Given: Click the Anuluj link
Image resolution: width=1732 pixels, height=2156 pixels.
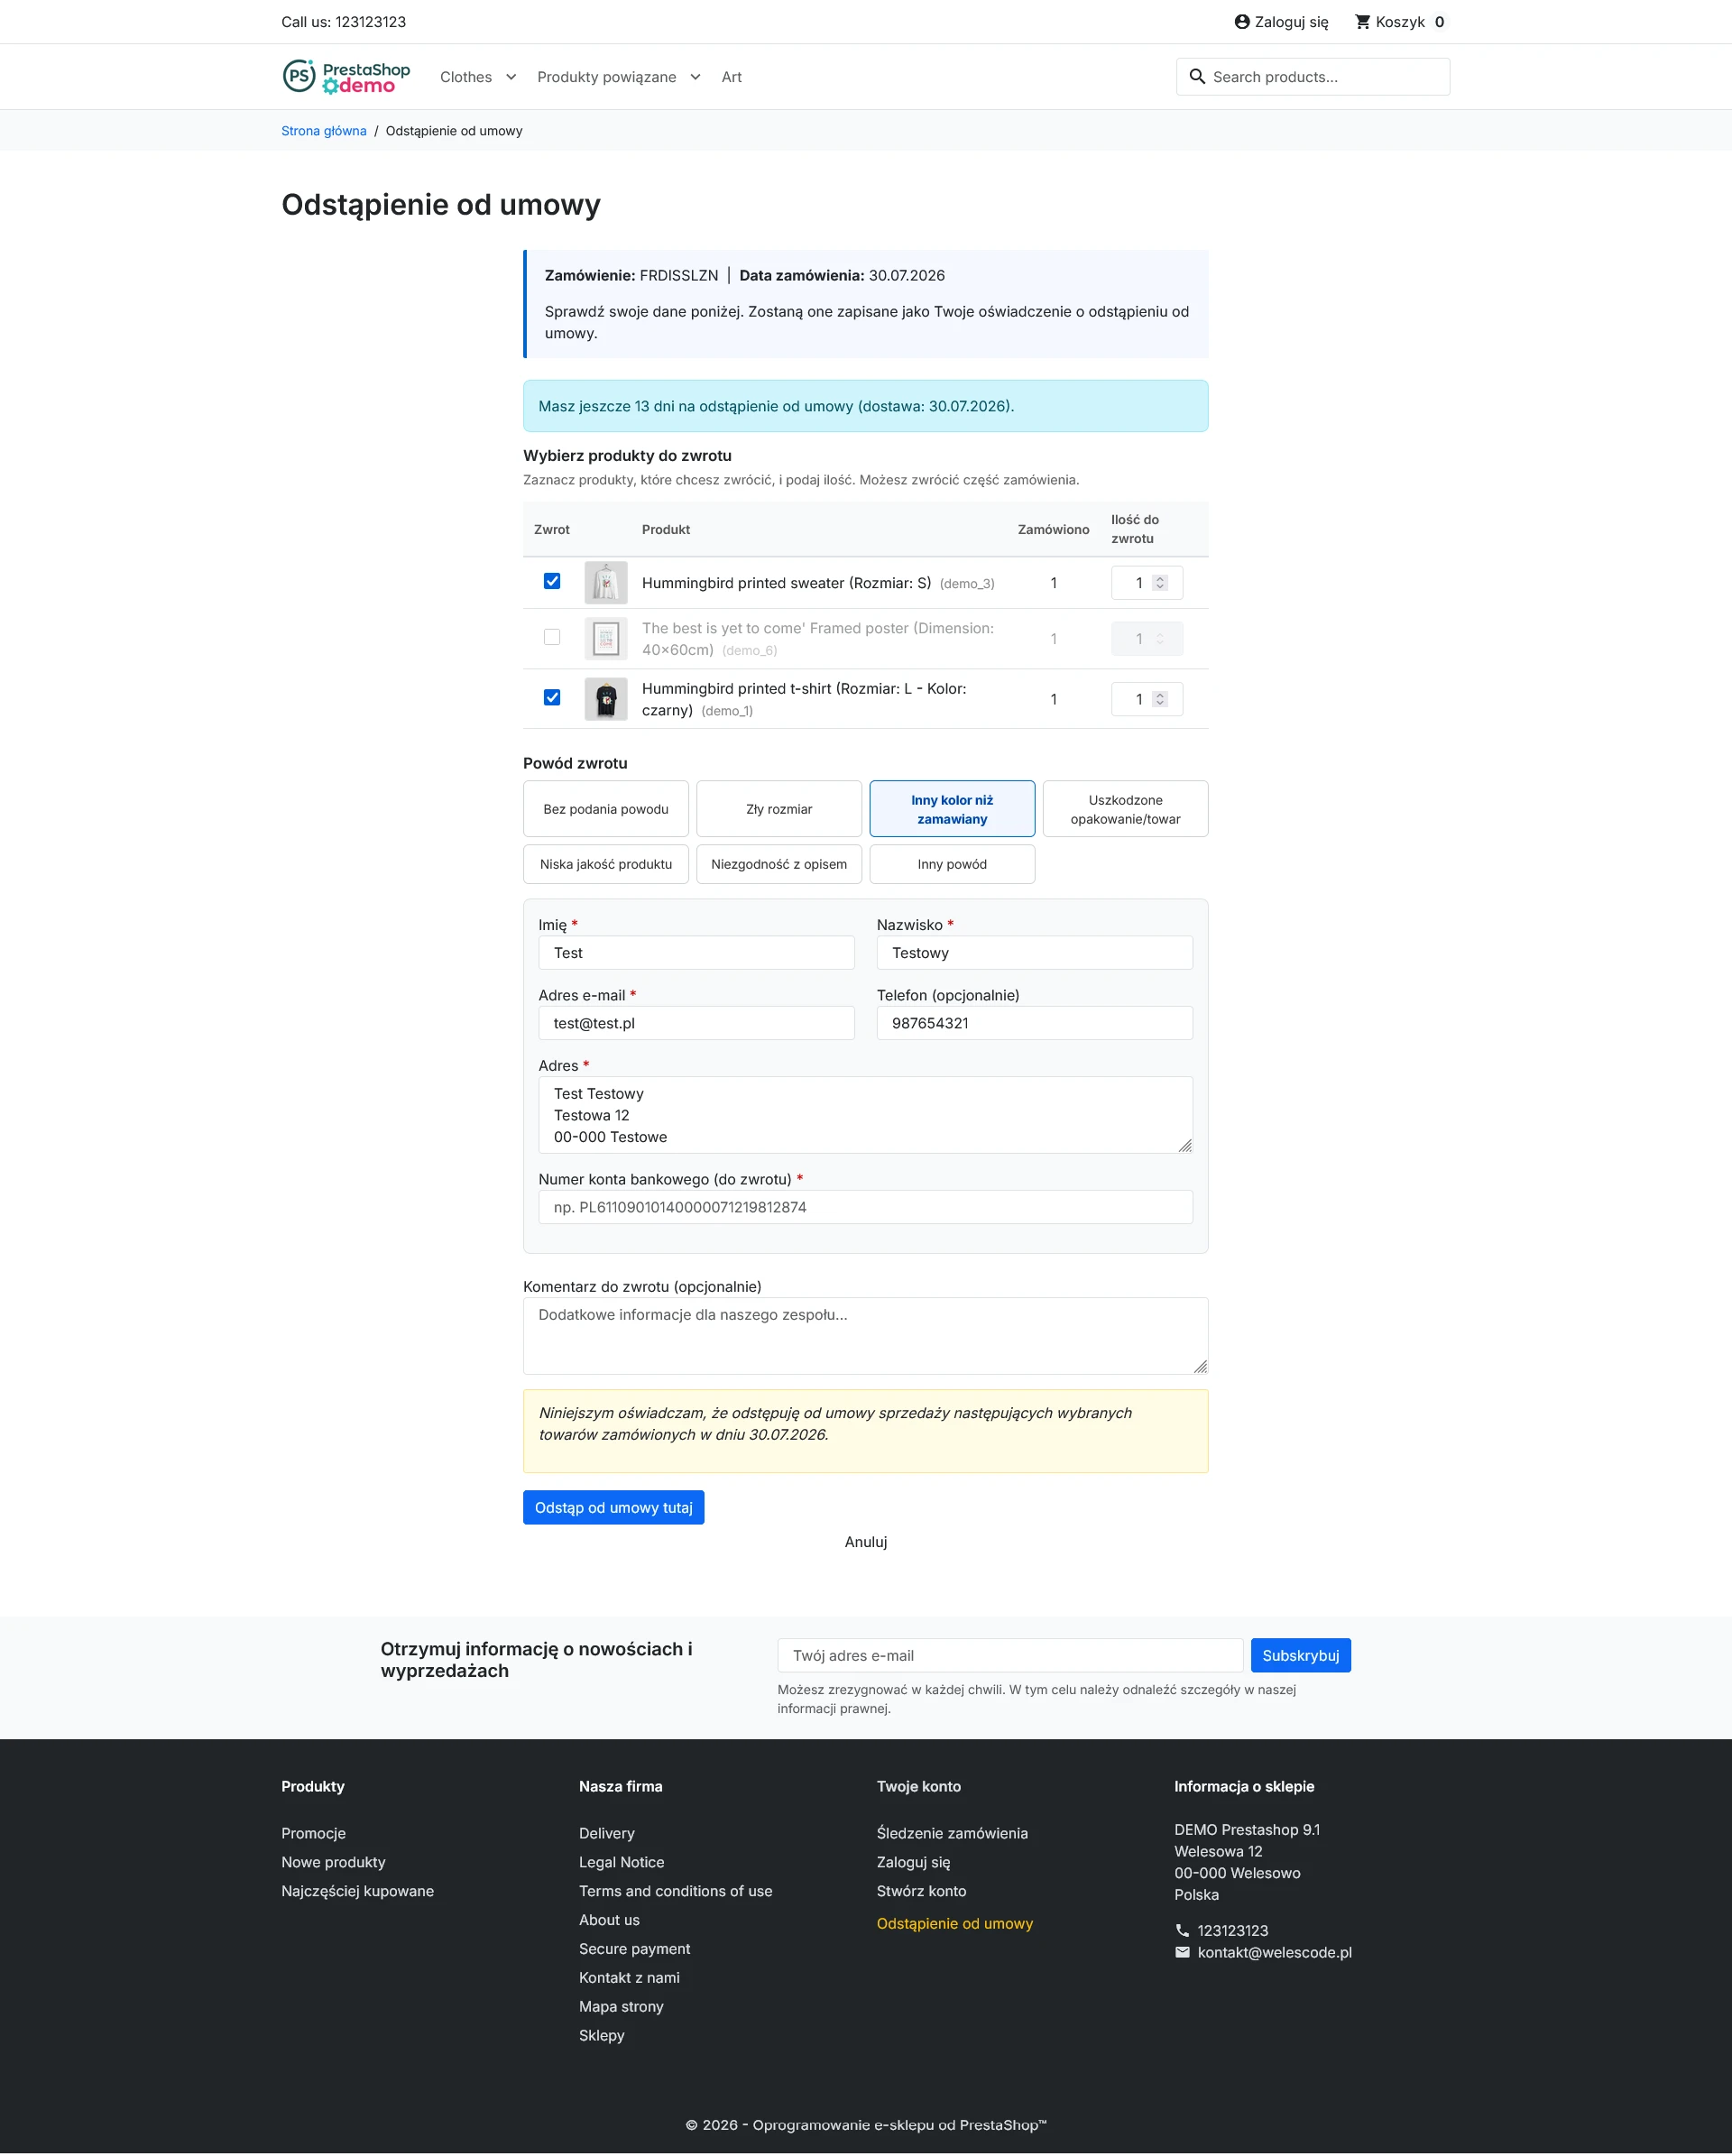Looking at the screenshot, I should click(x=866, y=1542).
